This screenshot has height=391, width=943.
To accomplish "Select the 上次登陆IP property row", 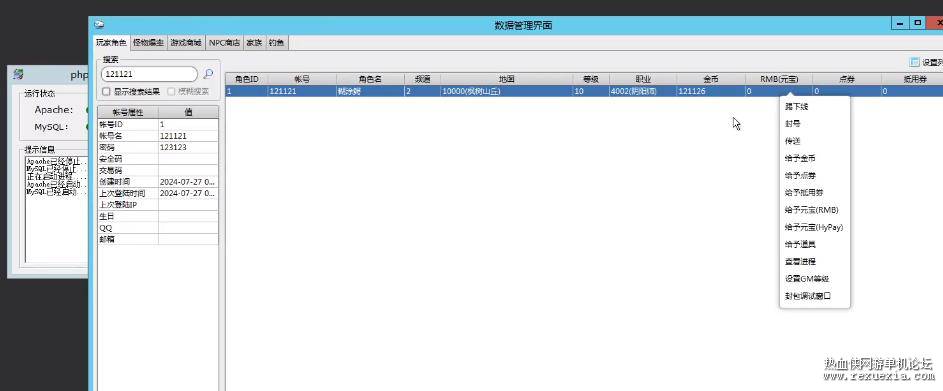I will [158, 205].
